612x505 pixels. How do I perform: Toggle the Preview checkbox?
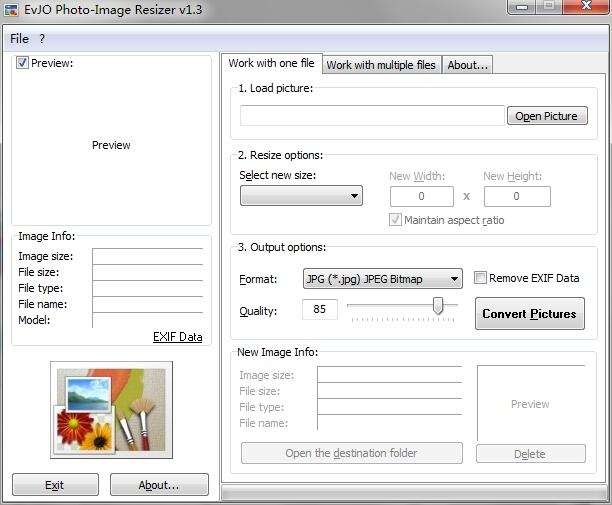click(x=22, y=63)
